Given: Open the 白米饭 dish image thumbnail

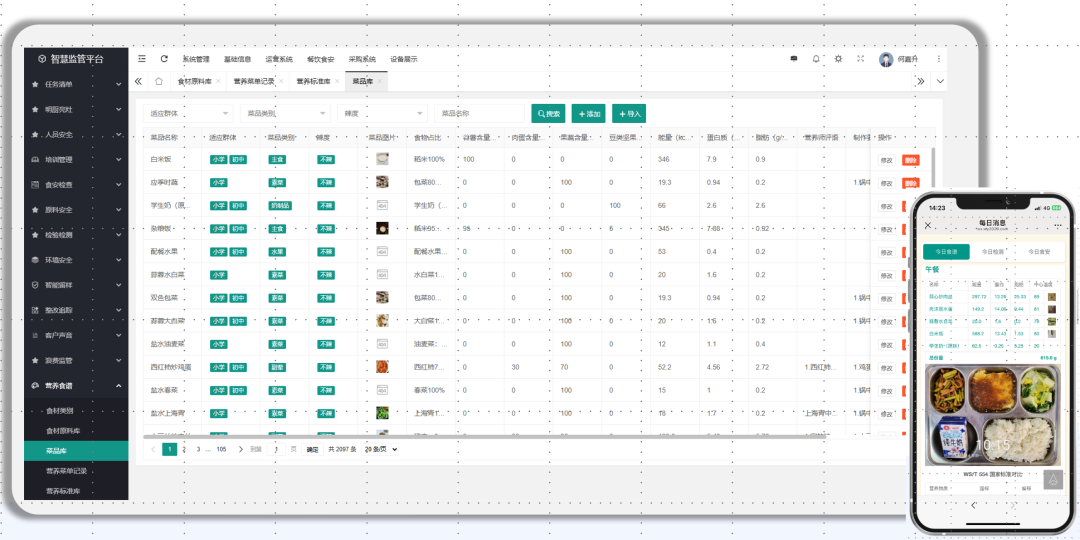Looking at the screenshot, I should tap(382, 159).
